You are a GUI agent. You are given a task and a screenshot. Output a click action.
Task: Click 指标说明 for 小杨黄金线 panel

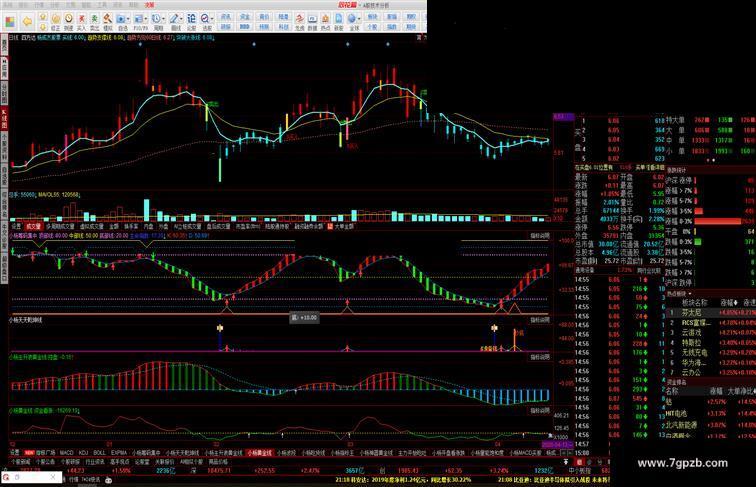tap(540, 410)
